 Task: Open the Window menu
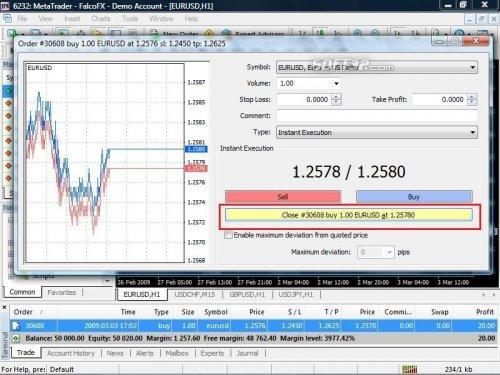point(161,19)
